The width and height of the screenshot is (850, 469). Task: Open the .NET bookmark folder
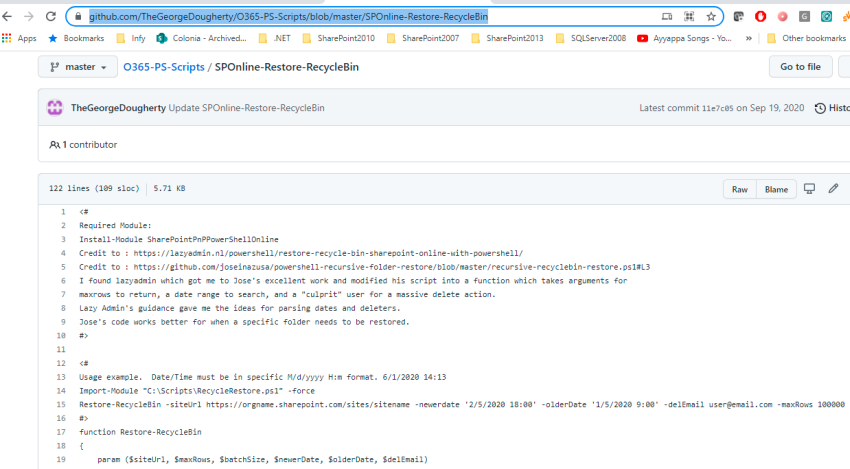pyautogui.click(x=275, y=38)
